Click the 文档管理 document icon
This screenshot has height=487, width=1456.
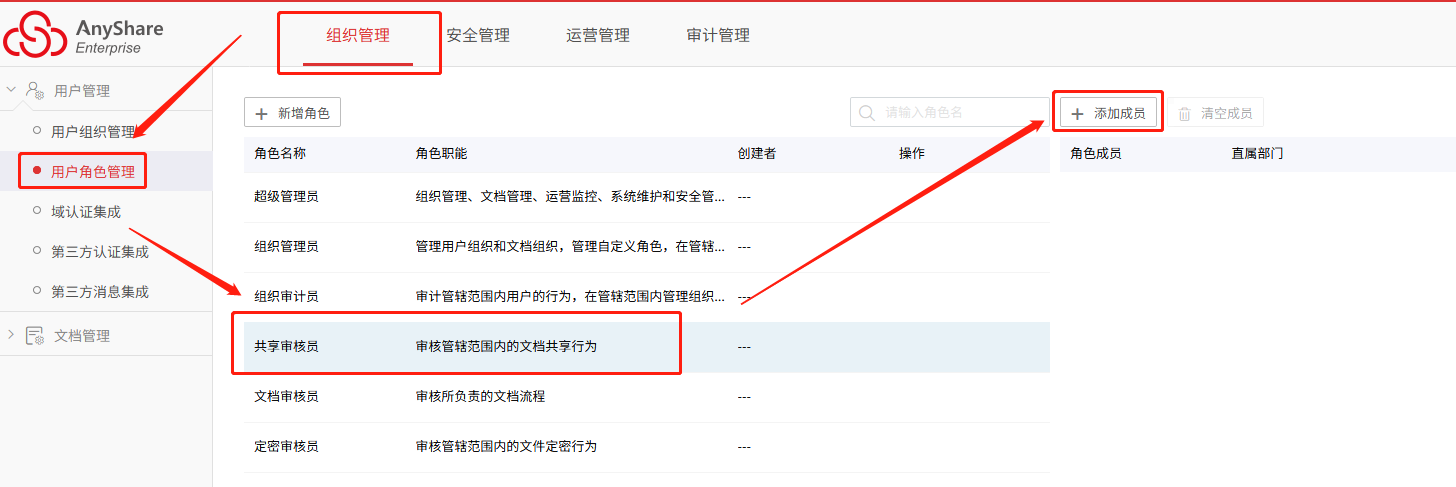pos(35,336)
